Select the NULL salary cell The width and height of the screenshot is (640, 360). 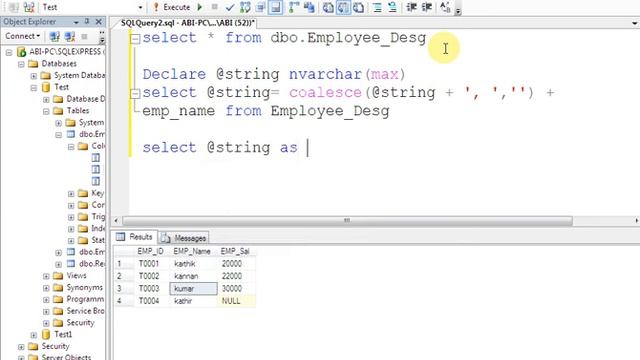(236, 301)
